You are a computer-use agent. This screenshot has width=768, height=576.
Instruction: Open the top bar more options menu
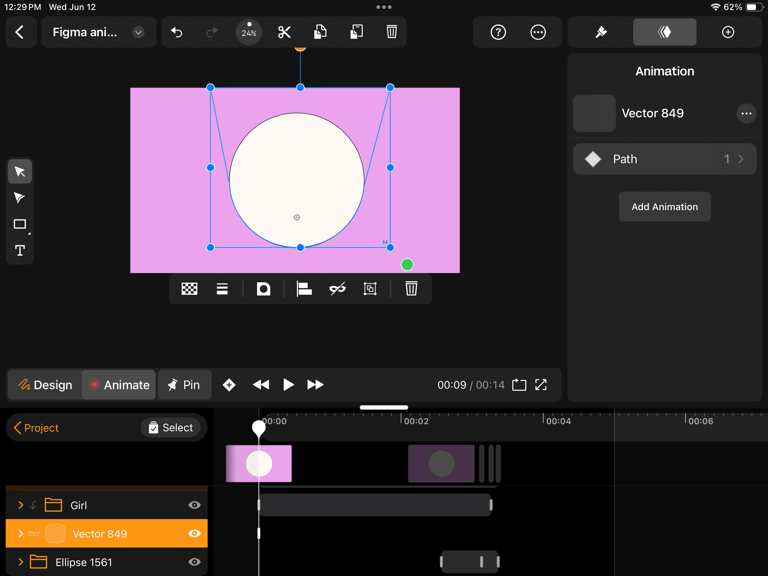click(538, 32)
